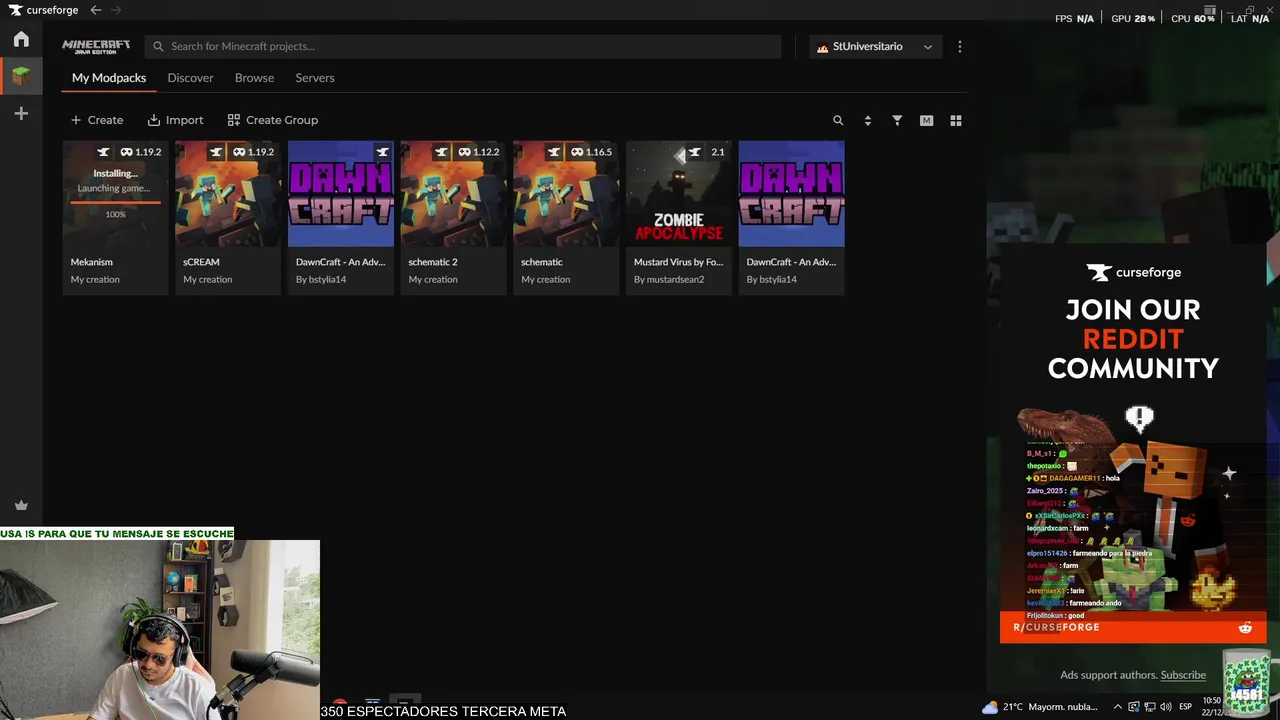
Task: Click Forge anvil icon on first DawnCraft
Action: coord(382,152)
